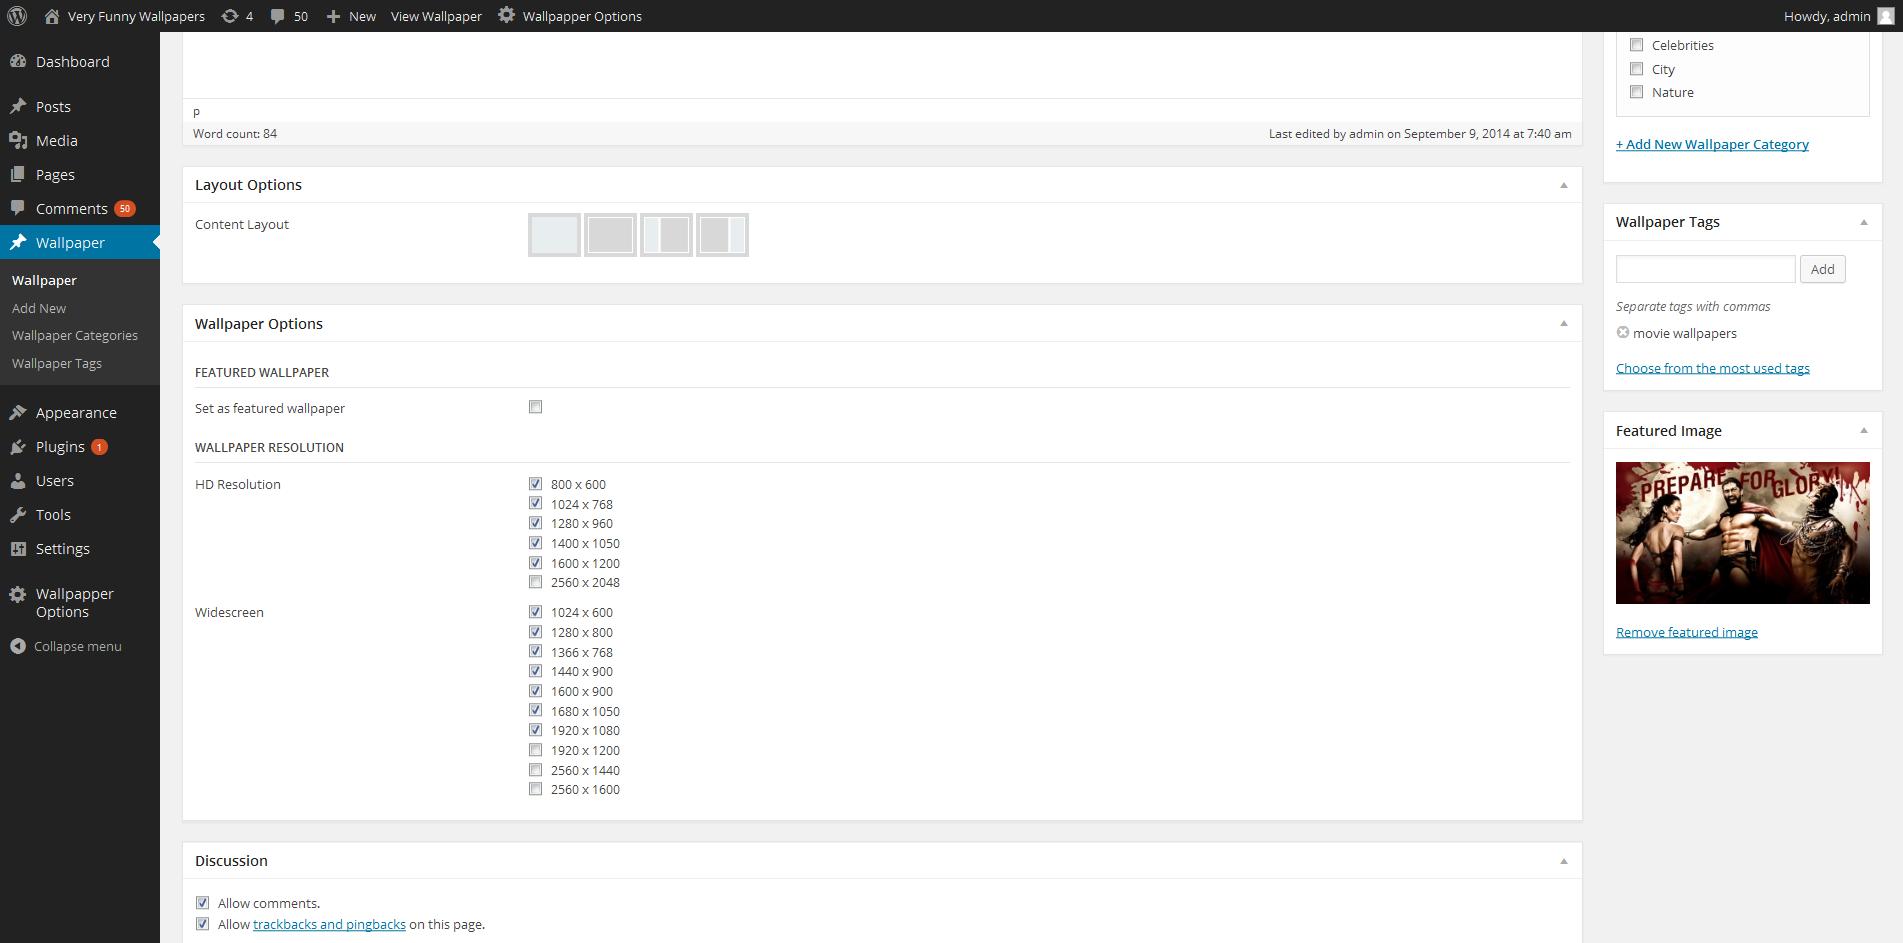The image size is (1903, 943).
Task: Click the featured image thumbnail
Action: [x=1742, y=533]
